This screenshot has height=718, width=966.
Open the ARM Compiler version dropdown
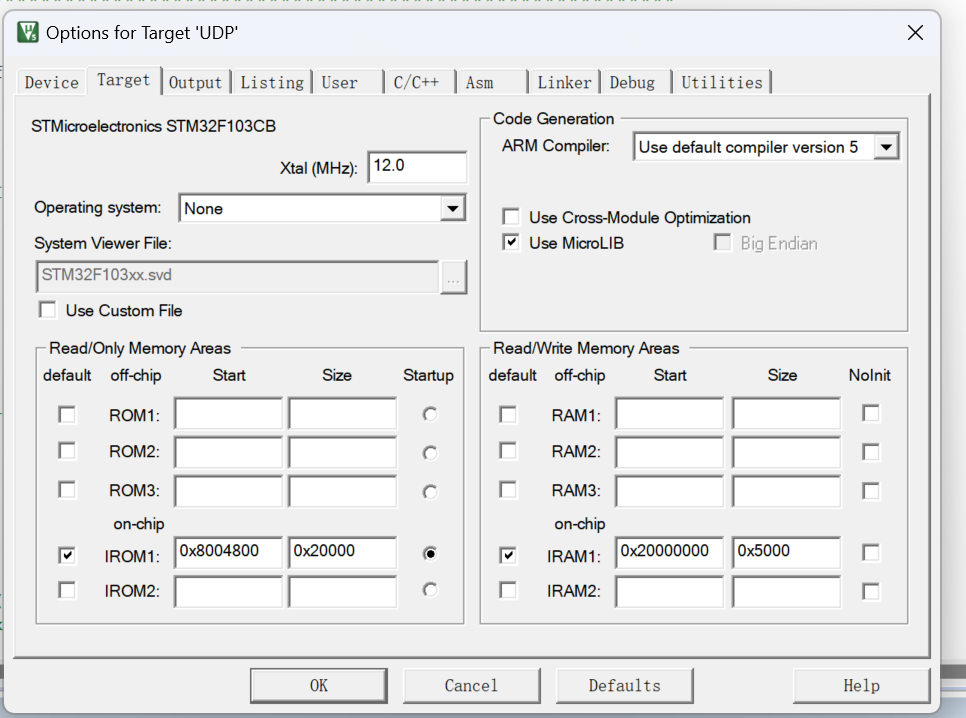tap(886, 147)
